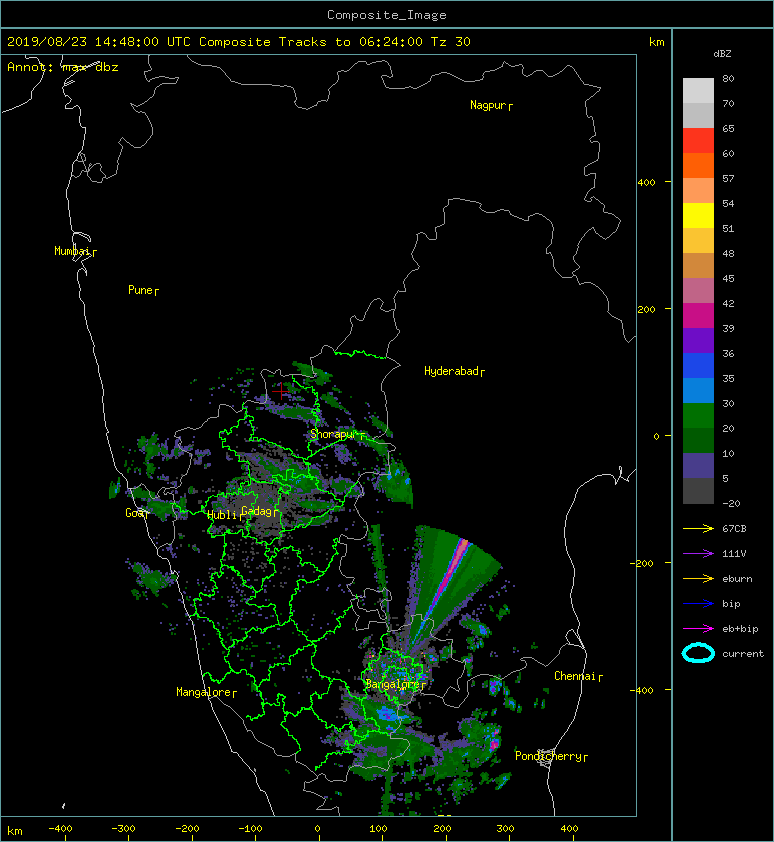The width and height of the screenshot is (774, 842).
Task: Click the Nagpur city label
Action: click(x=491, y=105)
